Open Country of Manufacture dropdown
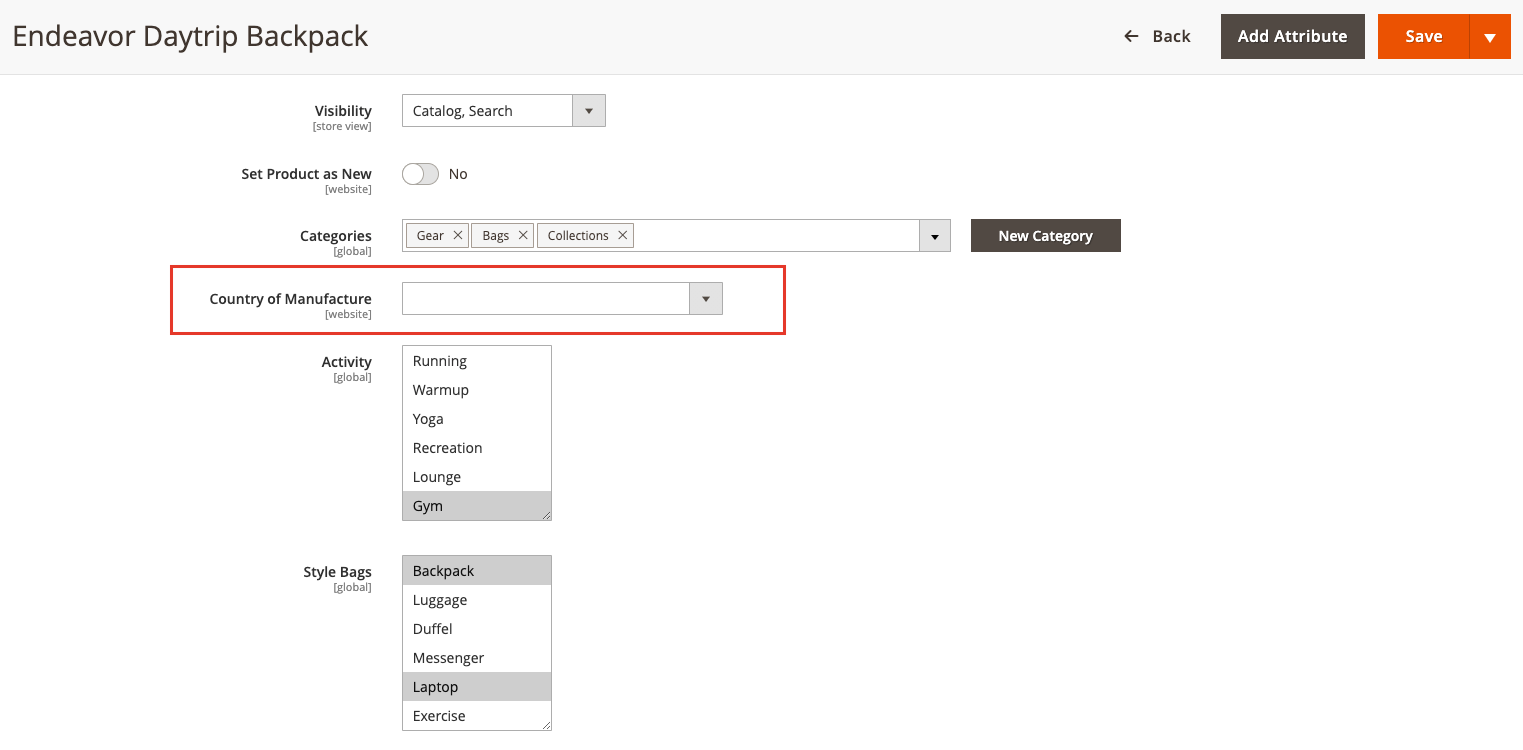The width and height of the screenshot is (1523, 750). pyautogui.click(x=562, y=298)
